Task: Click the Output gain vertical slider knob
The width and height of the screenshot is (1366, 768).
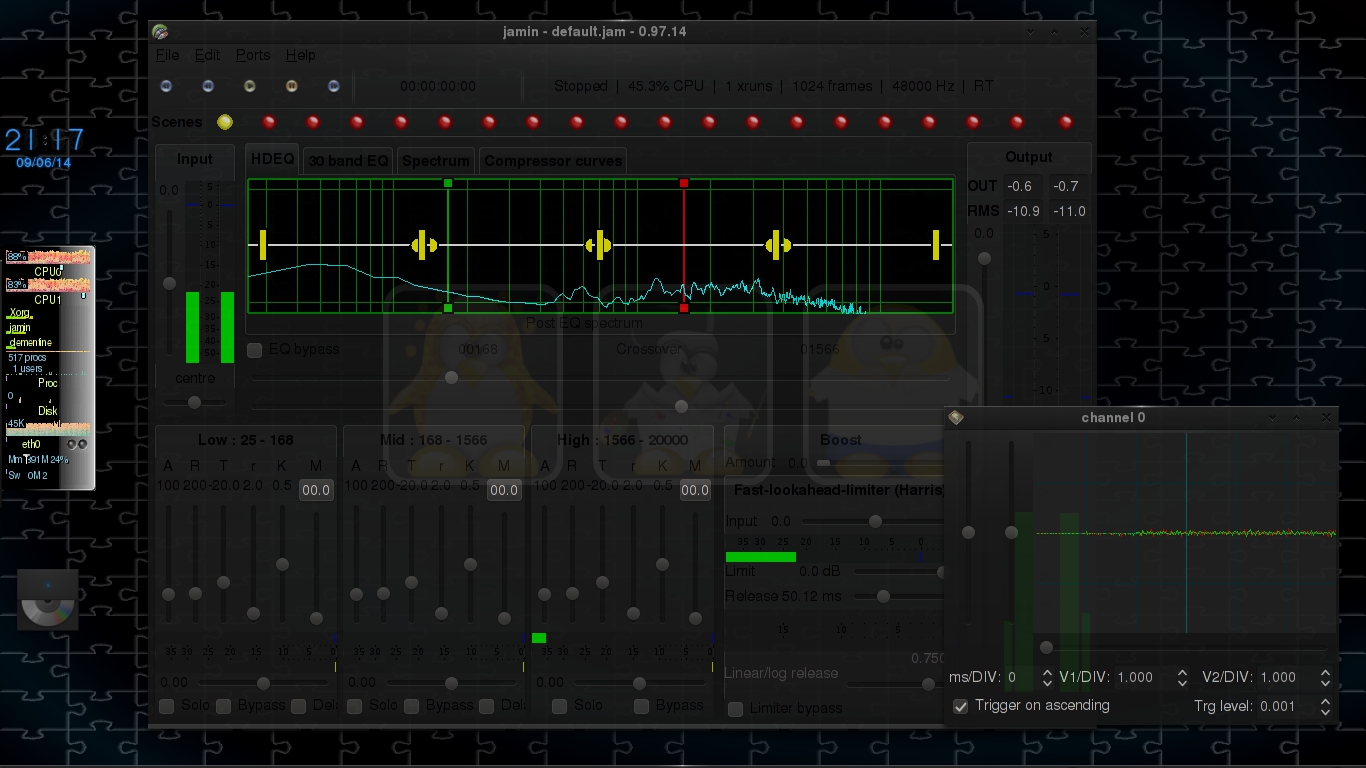Action: click(985, 258)
